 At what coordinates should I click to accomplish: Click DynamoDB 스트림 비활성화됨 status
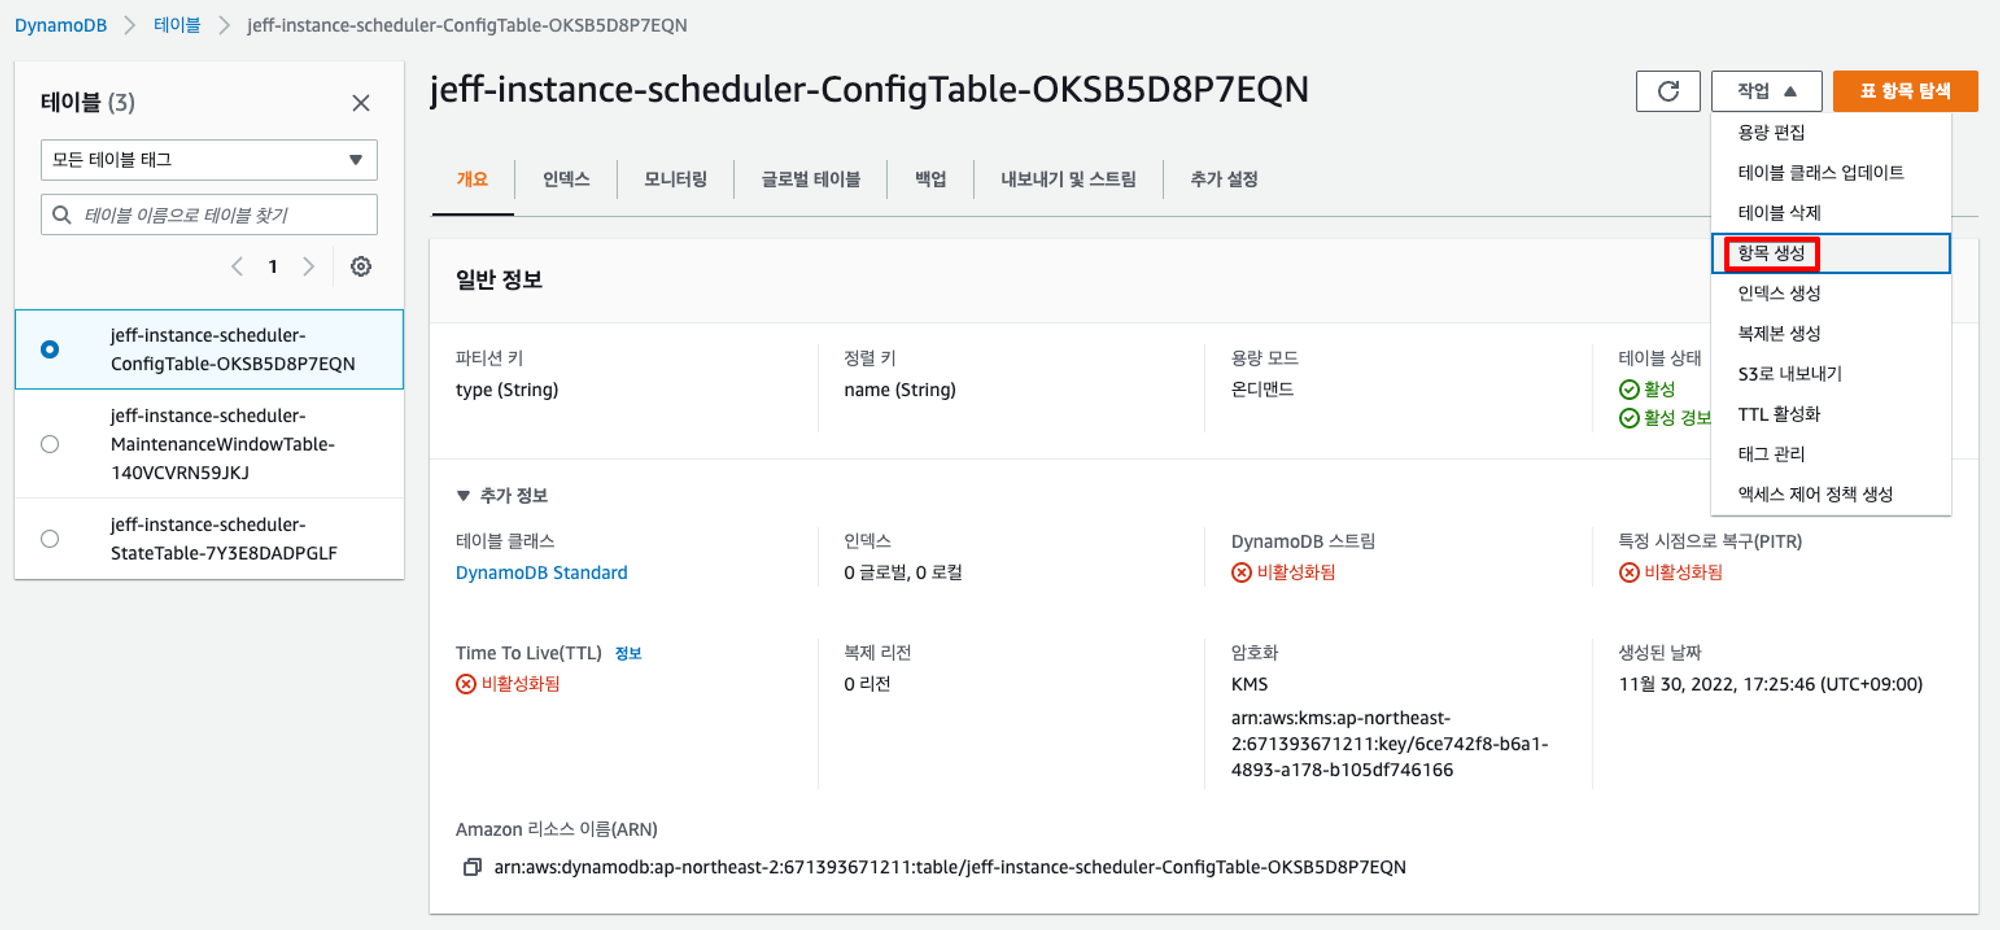pos(1295,572)
